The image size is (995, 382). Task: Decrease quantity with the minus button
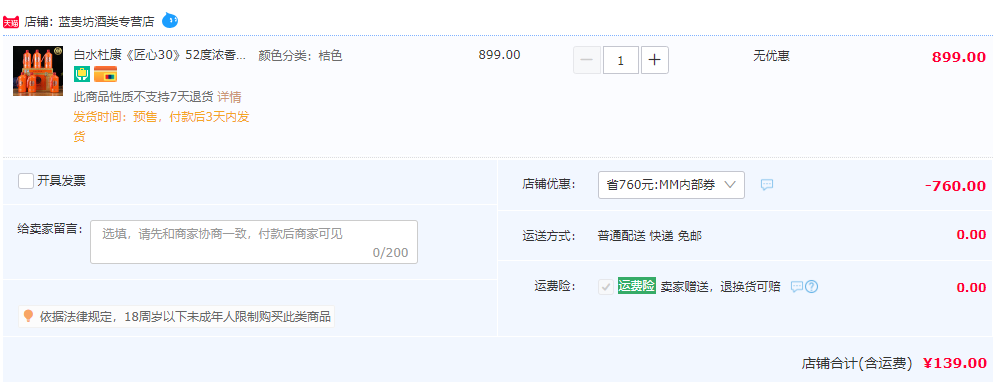click(x=587, y=60)
